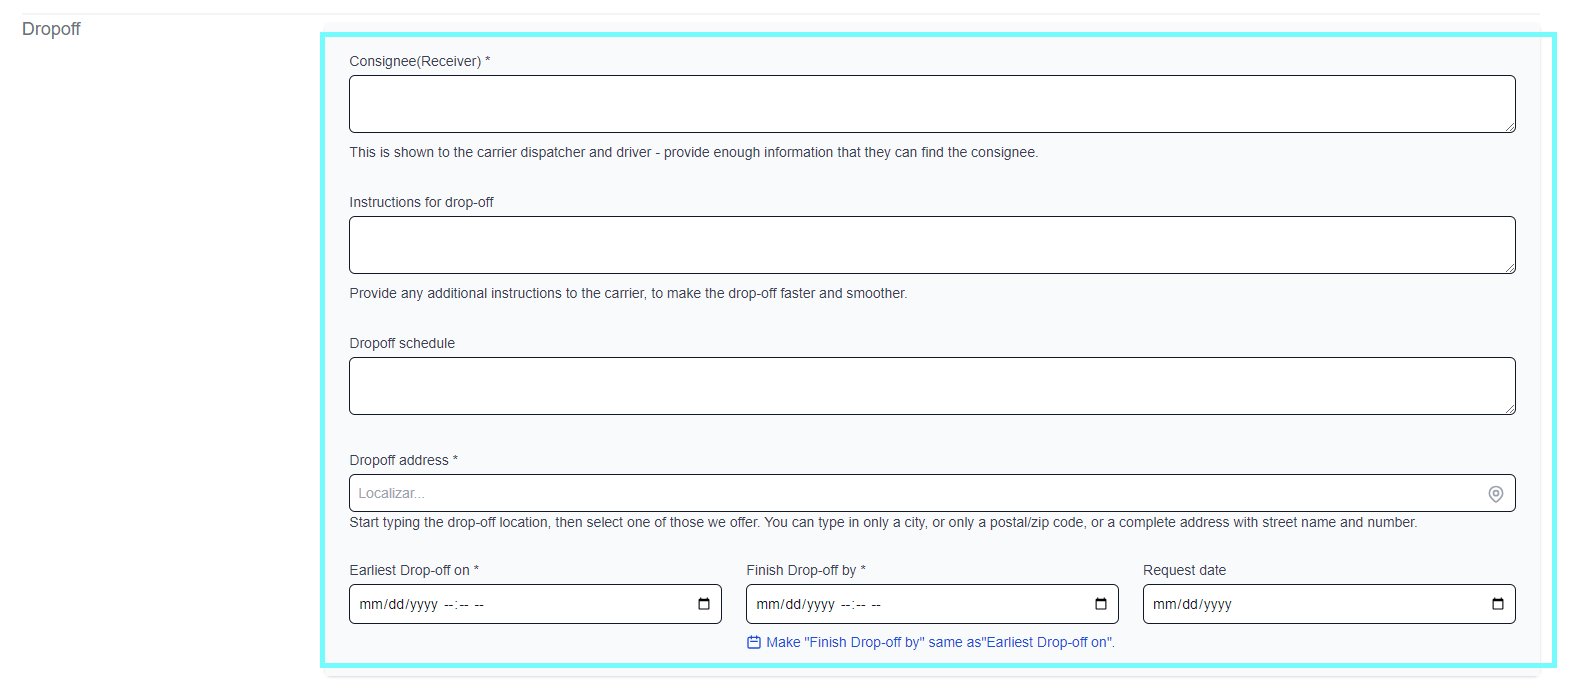1573x691 pixels.
Task: Click into the Dropoff schedule text area
Action: 932,386
